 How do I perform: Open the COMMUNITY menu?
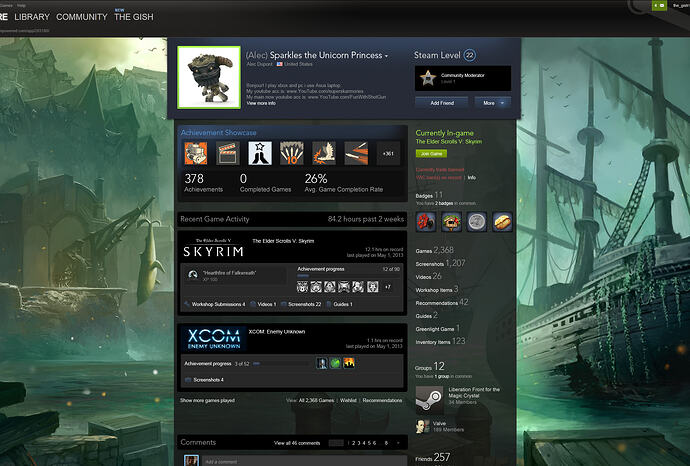82,17
